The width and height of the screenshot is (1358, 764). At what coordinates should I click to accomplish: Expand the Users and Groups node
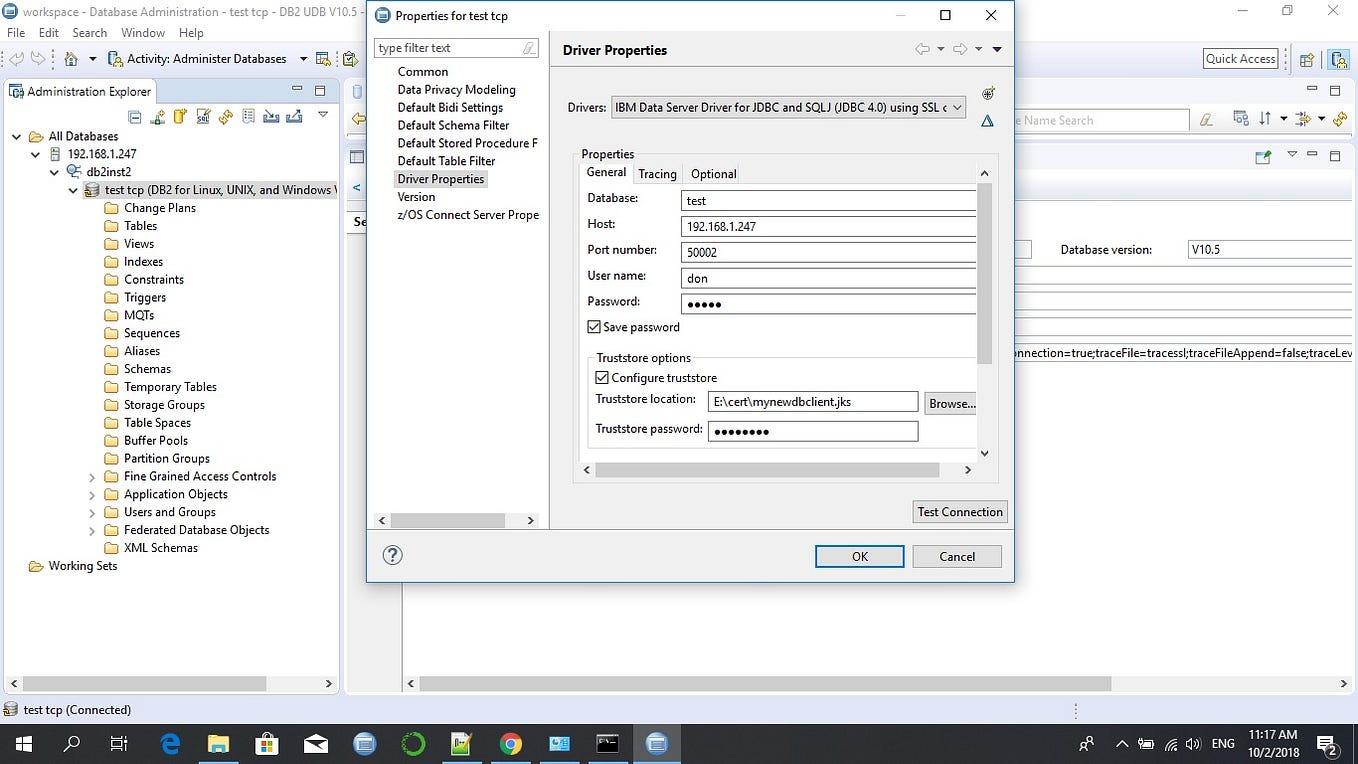[91, 512]
